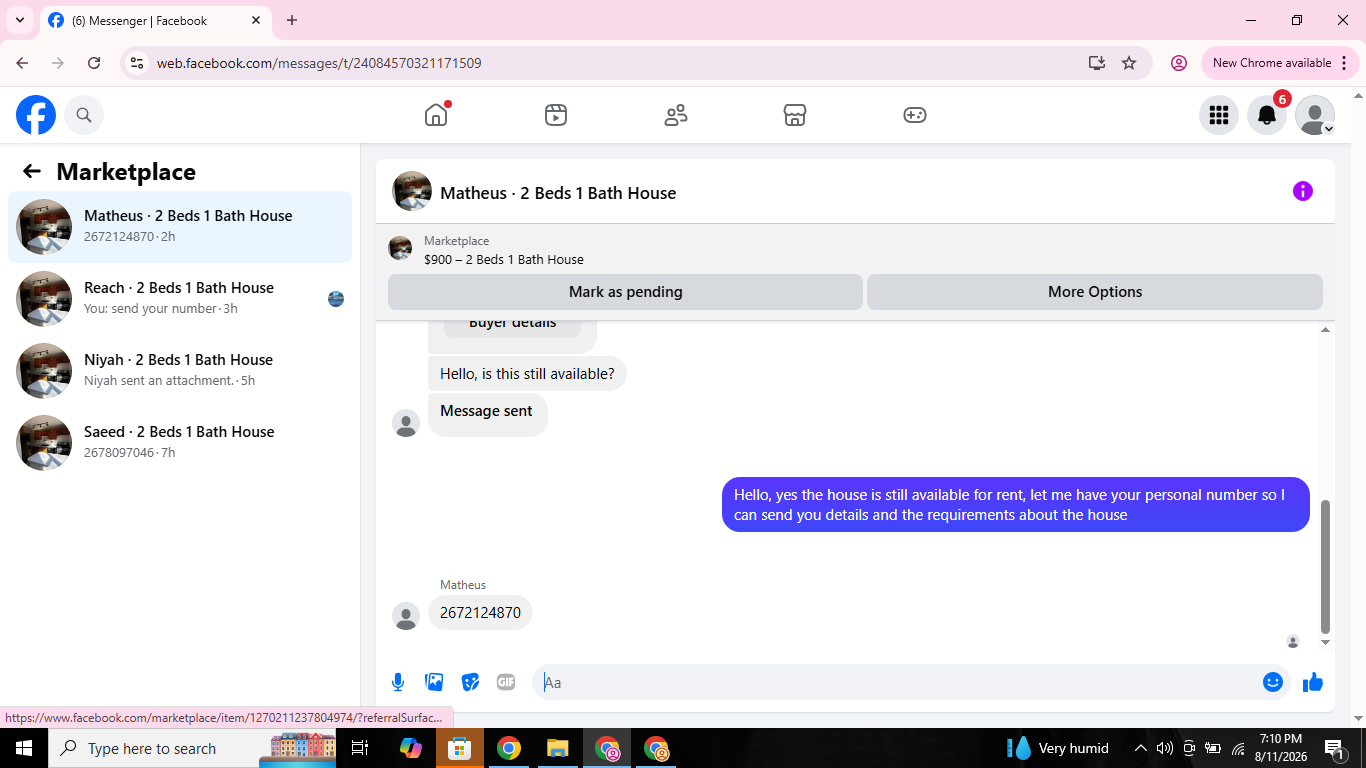Click the install app icon in address bar
Viewport: 1366px width, 768px height.
(1097, 63)
